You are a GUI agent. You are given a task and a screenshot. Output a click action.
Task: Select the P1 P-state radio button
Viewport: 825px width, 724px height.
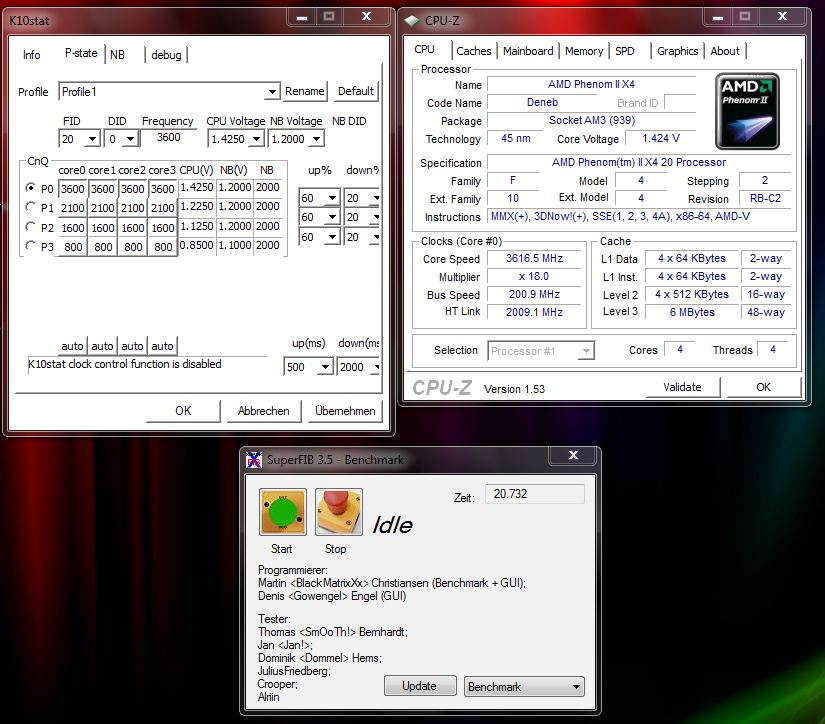pos(31,207)
